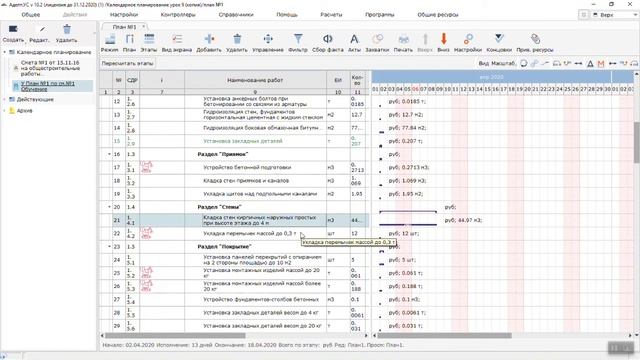
Task: Click the Печать printer icon
Action: 403,39
